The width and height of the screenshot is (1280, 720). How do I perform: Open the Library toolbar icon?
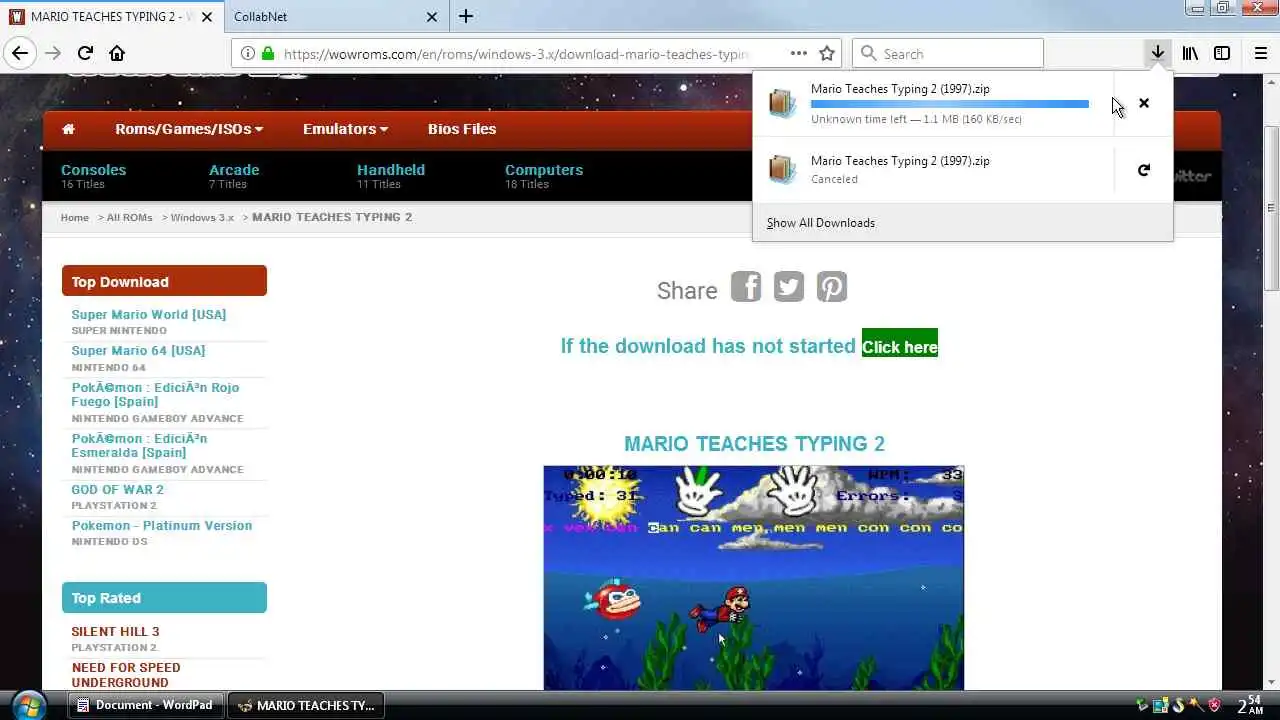point(1190,53)
